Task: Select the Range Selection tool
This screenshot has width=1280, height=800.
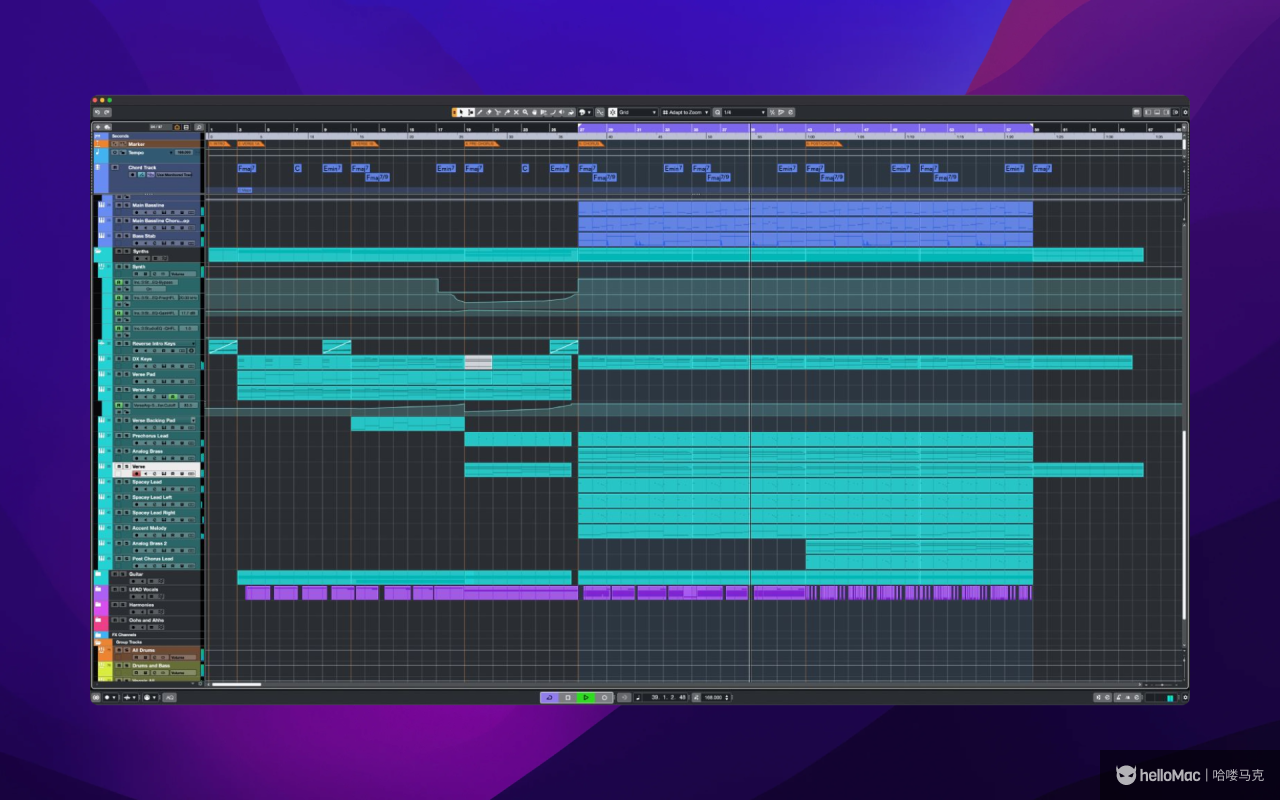Action: [470, 112]
